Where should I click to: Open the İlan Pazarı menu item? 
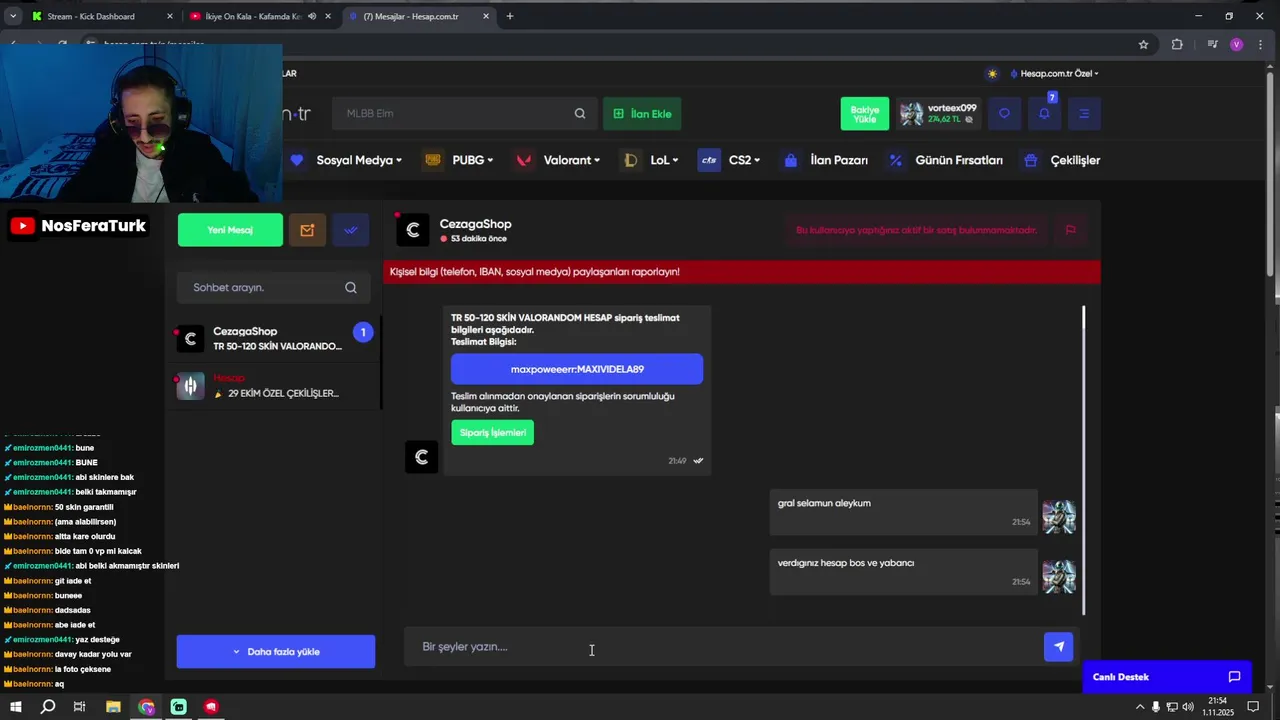pos(839,160)
